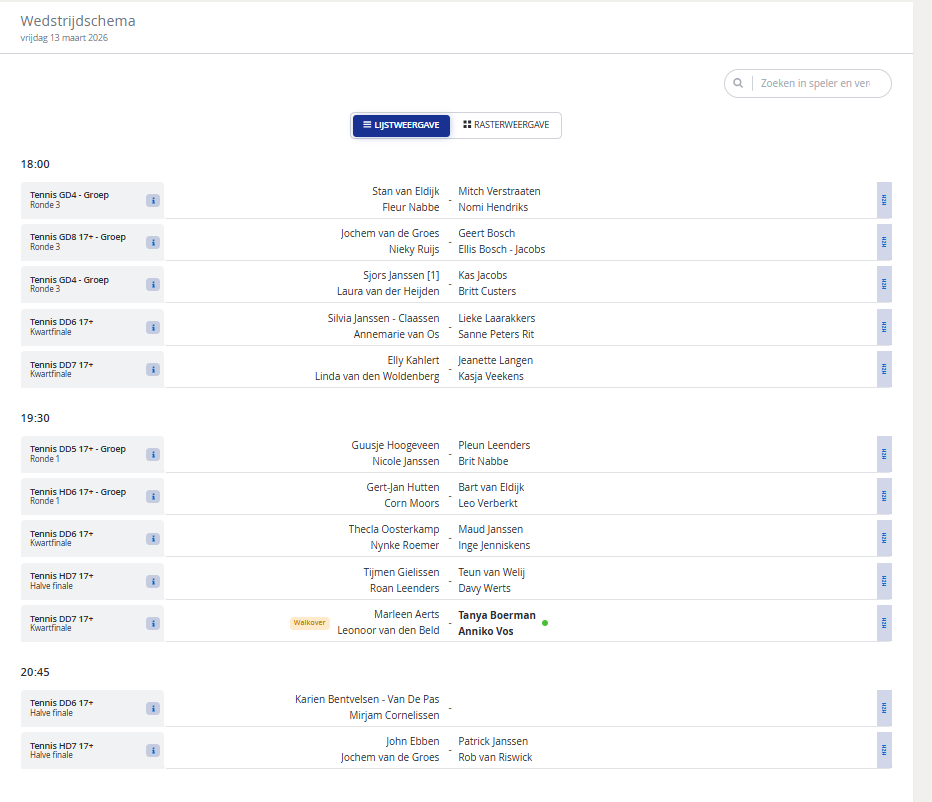Viewport: 932px width, 802px height.
Task: Open H2H for Thecla Oosterkamp match
Action: pos(884,538)
